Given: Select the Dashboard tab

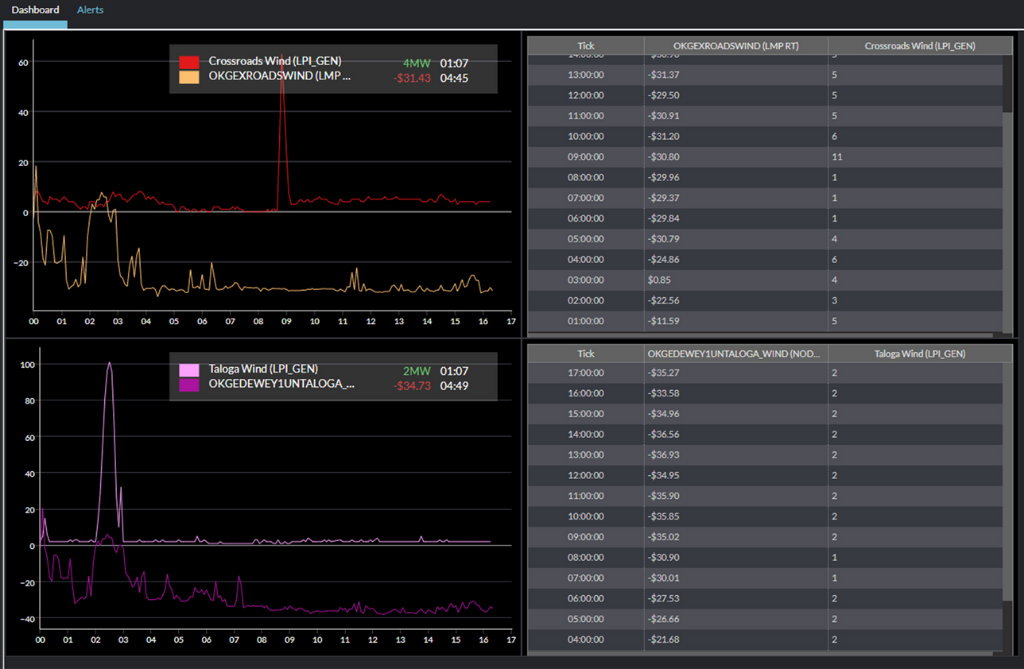Looking at the screenshot, I should pyautogui.click(x=34, y=10).
